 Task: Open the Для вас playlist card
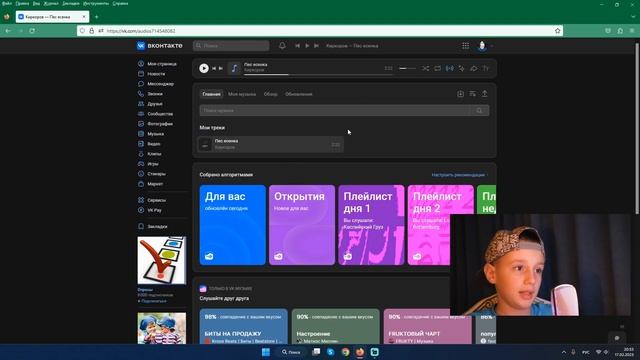point(233,225)
